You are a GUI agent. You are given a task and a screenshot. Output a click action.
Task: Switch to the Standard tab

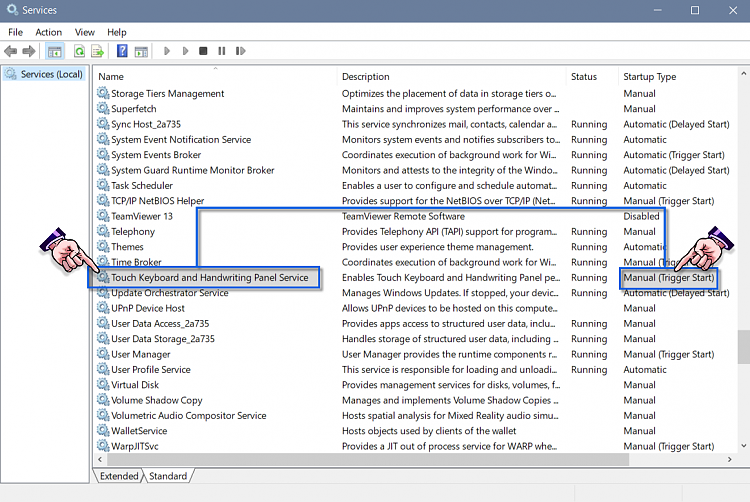(x=168, y=476)
